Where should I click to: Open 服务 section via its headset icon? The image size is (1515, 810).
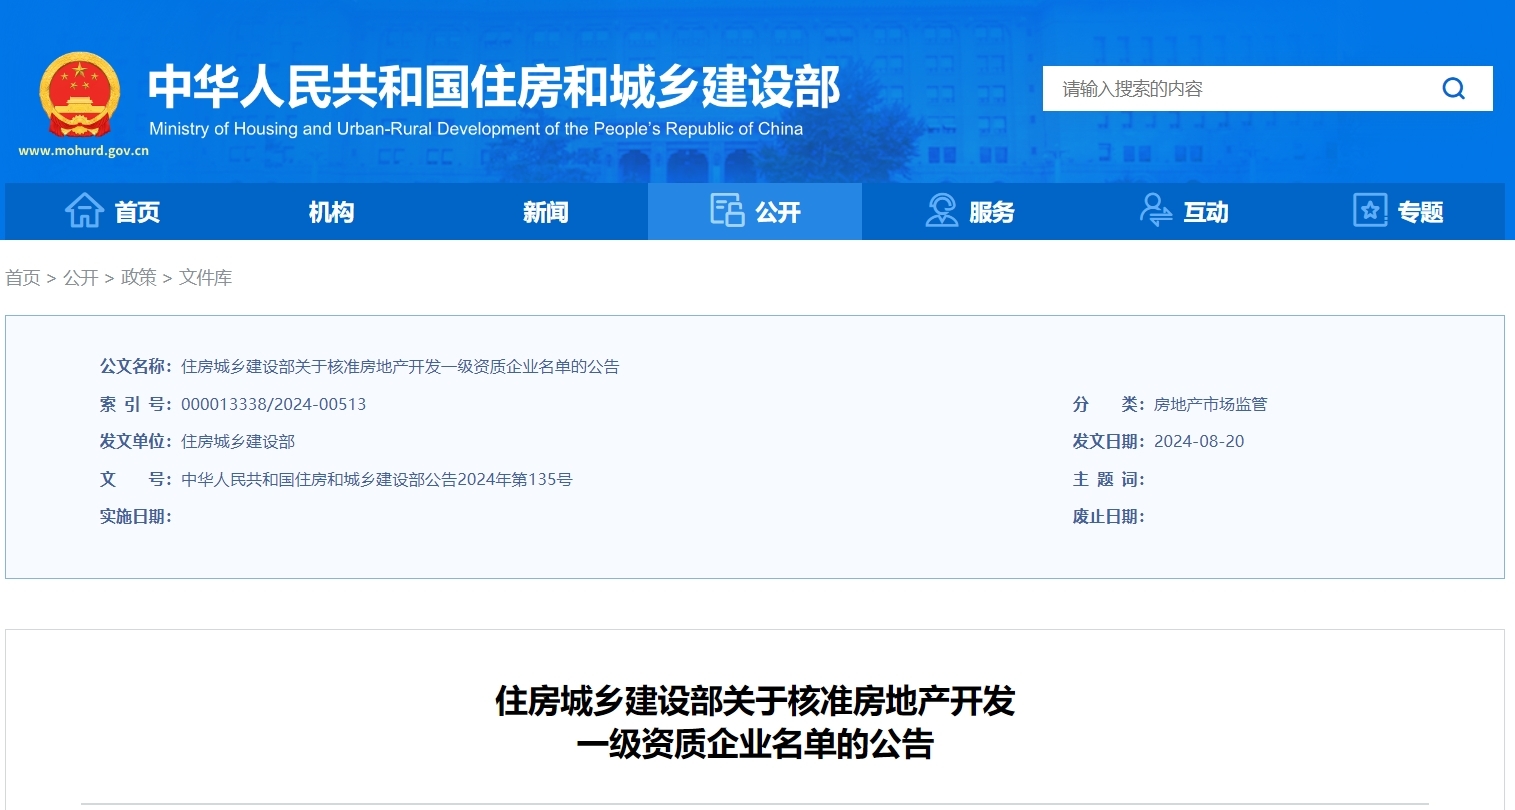(x=940, y=211)
